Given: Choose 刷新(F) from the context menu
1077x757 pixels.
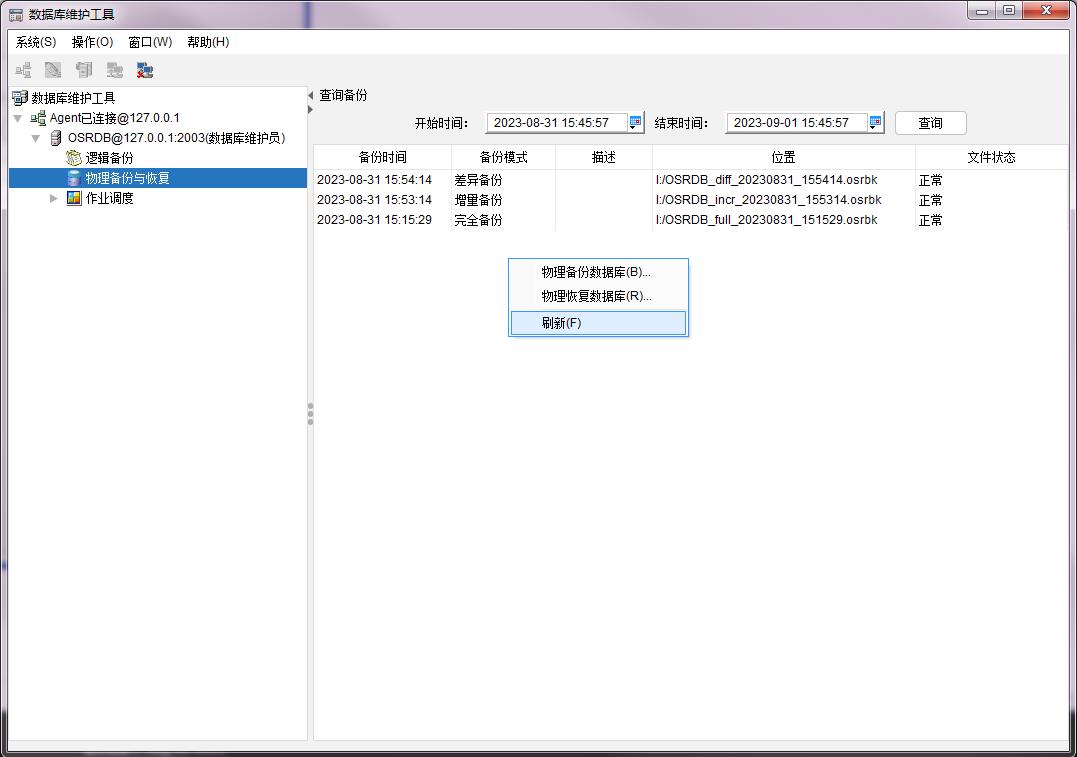Looking at the screenshot, I should pos(561,323).
